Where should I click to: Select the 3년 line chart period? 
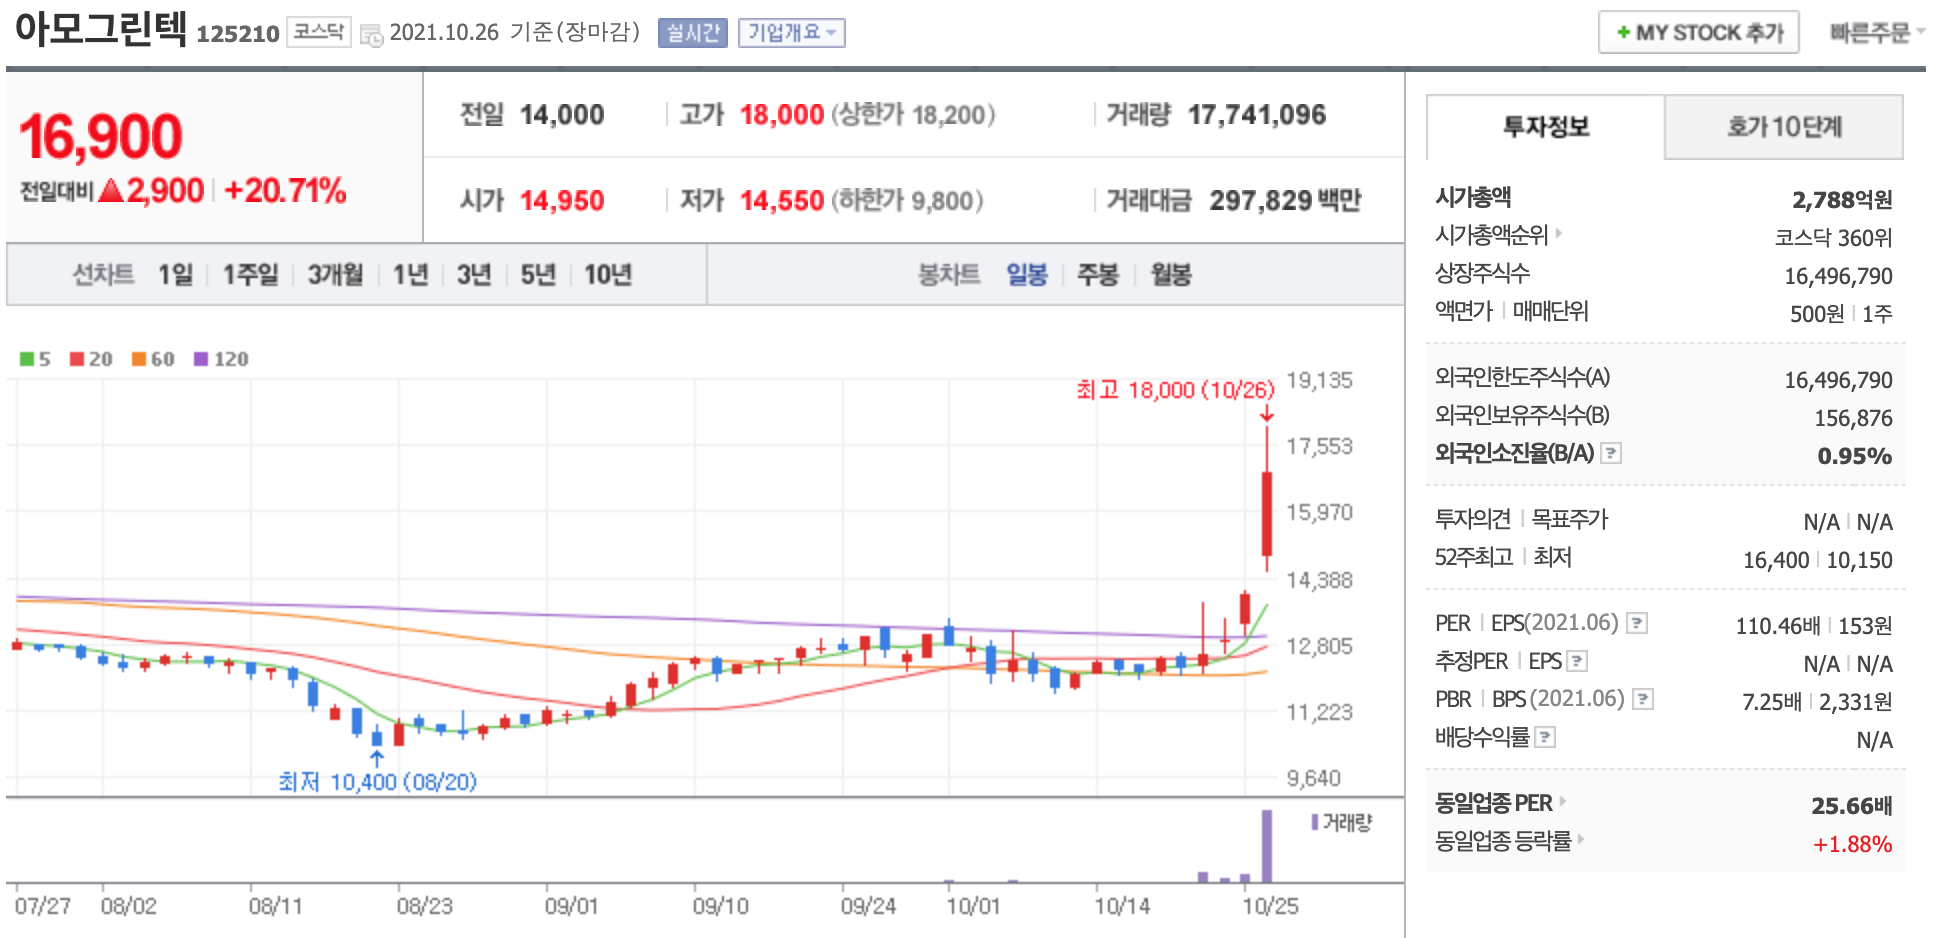pos(474,274)
